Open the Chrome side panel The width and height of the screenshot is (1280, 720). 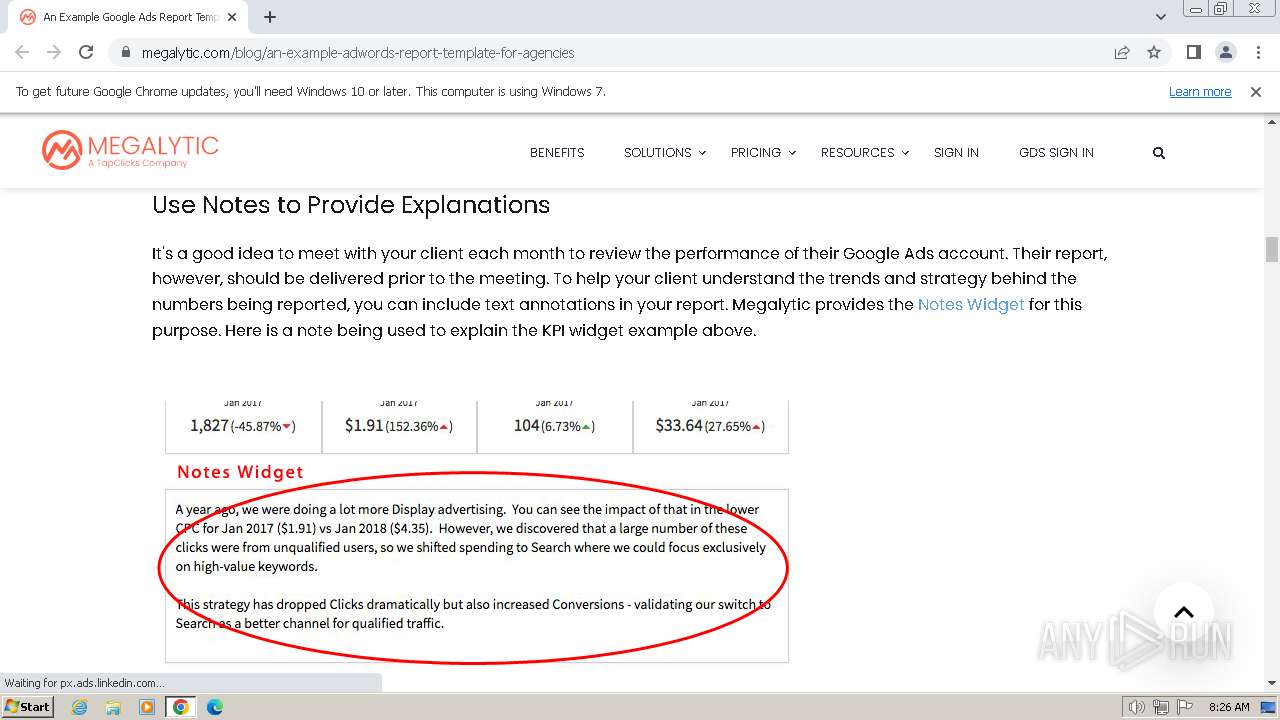1193,52
